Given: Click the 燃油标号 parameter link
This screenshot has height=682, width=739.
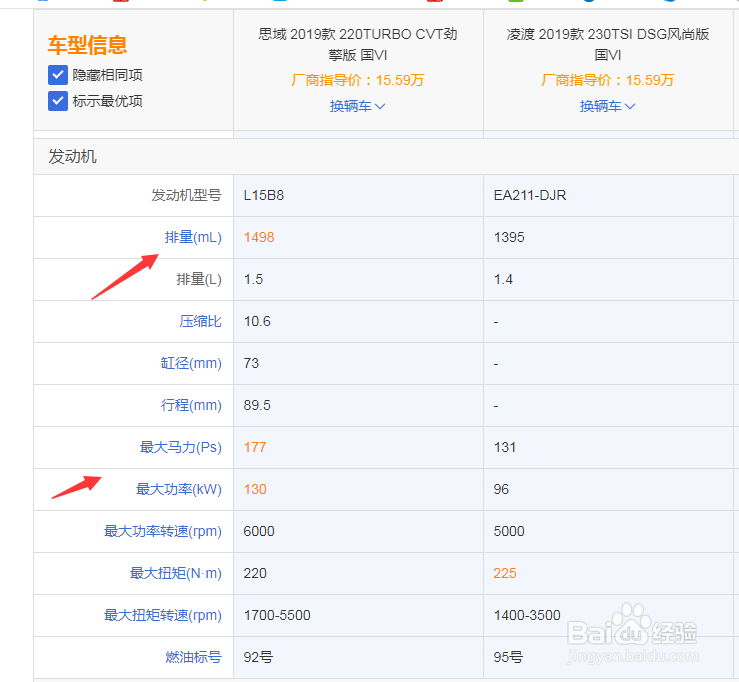Looking at the screenshot, I should tap(193, 657).
